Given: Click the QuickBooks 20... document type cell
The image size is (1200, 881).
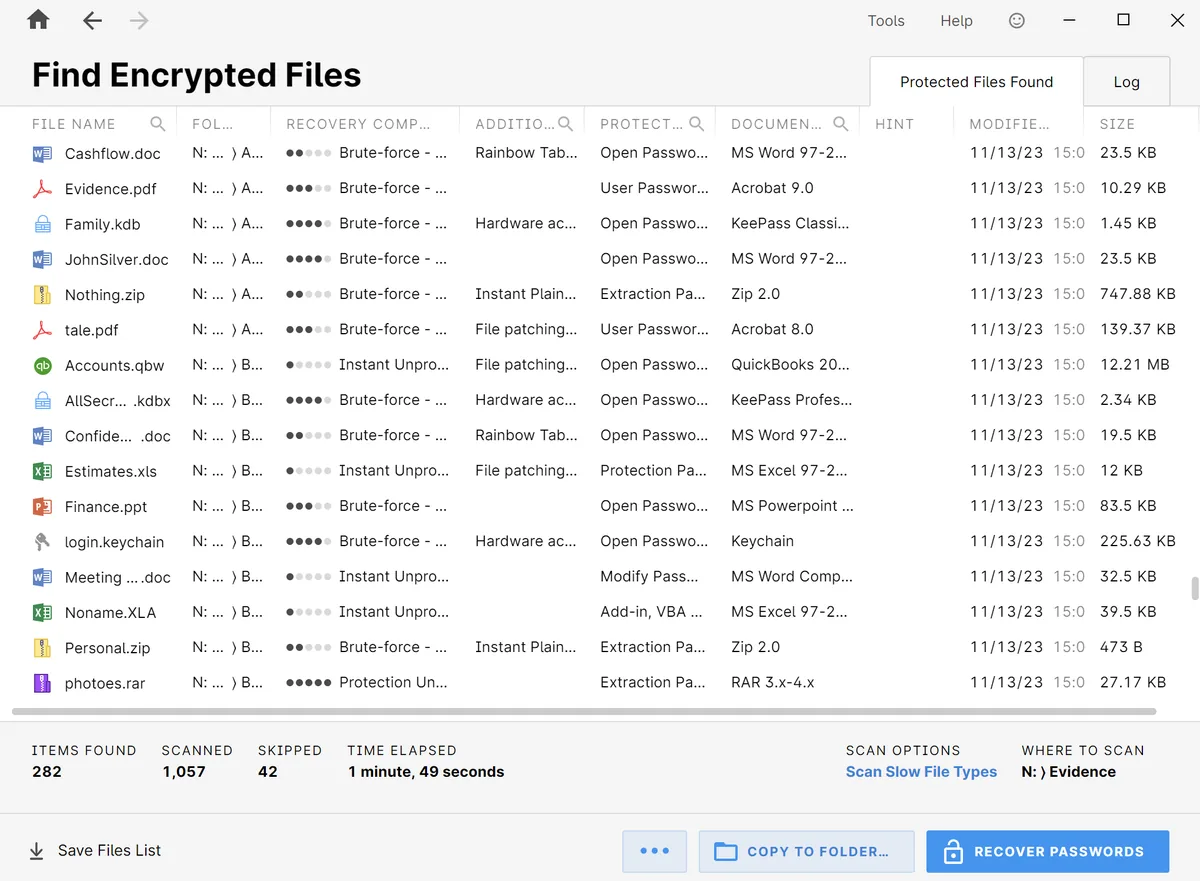Looking at the screenshot, I should point(790,365).
